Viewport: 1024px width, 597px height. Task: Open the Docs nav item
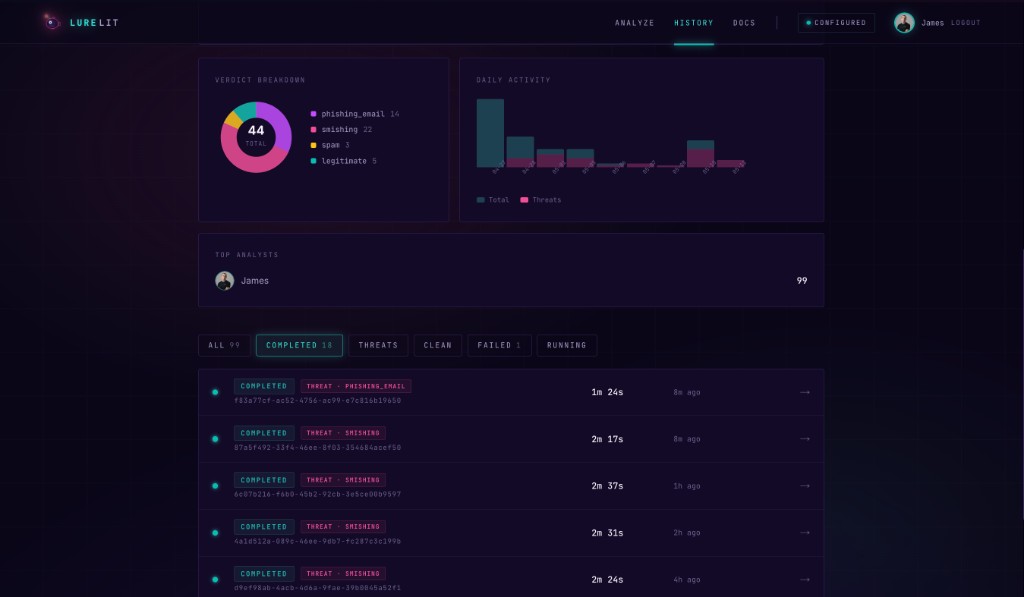click(x=744, y=23)
